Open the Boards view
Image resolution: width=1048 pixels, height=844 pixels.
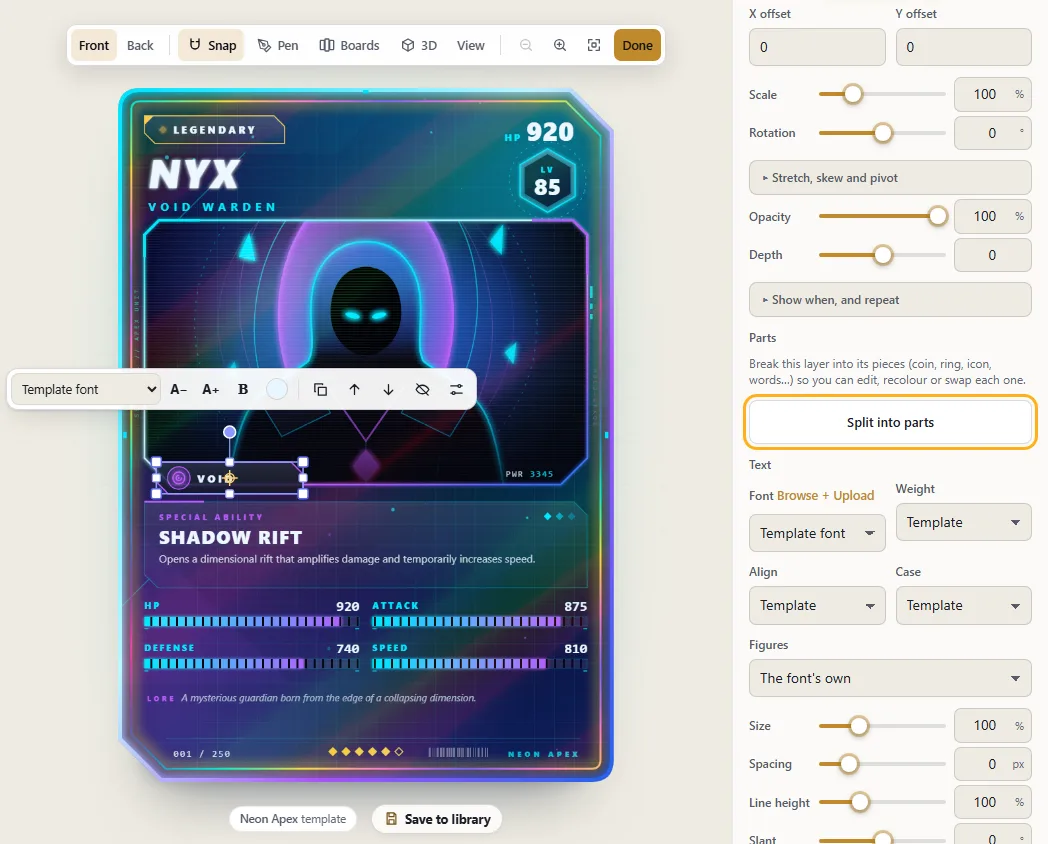point(350,45)
